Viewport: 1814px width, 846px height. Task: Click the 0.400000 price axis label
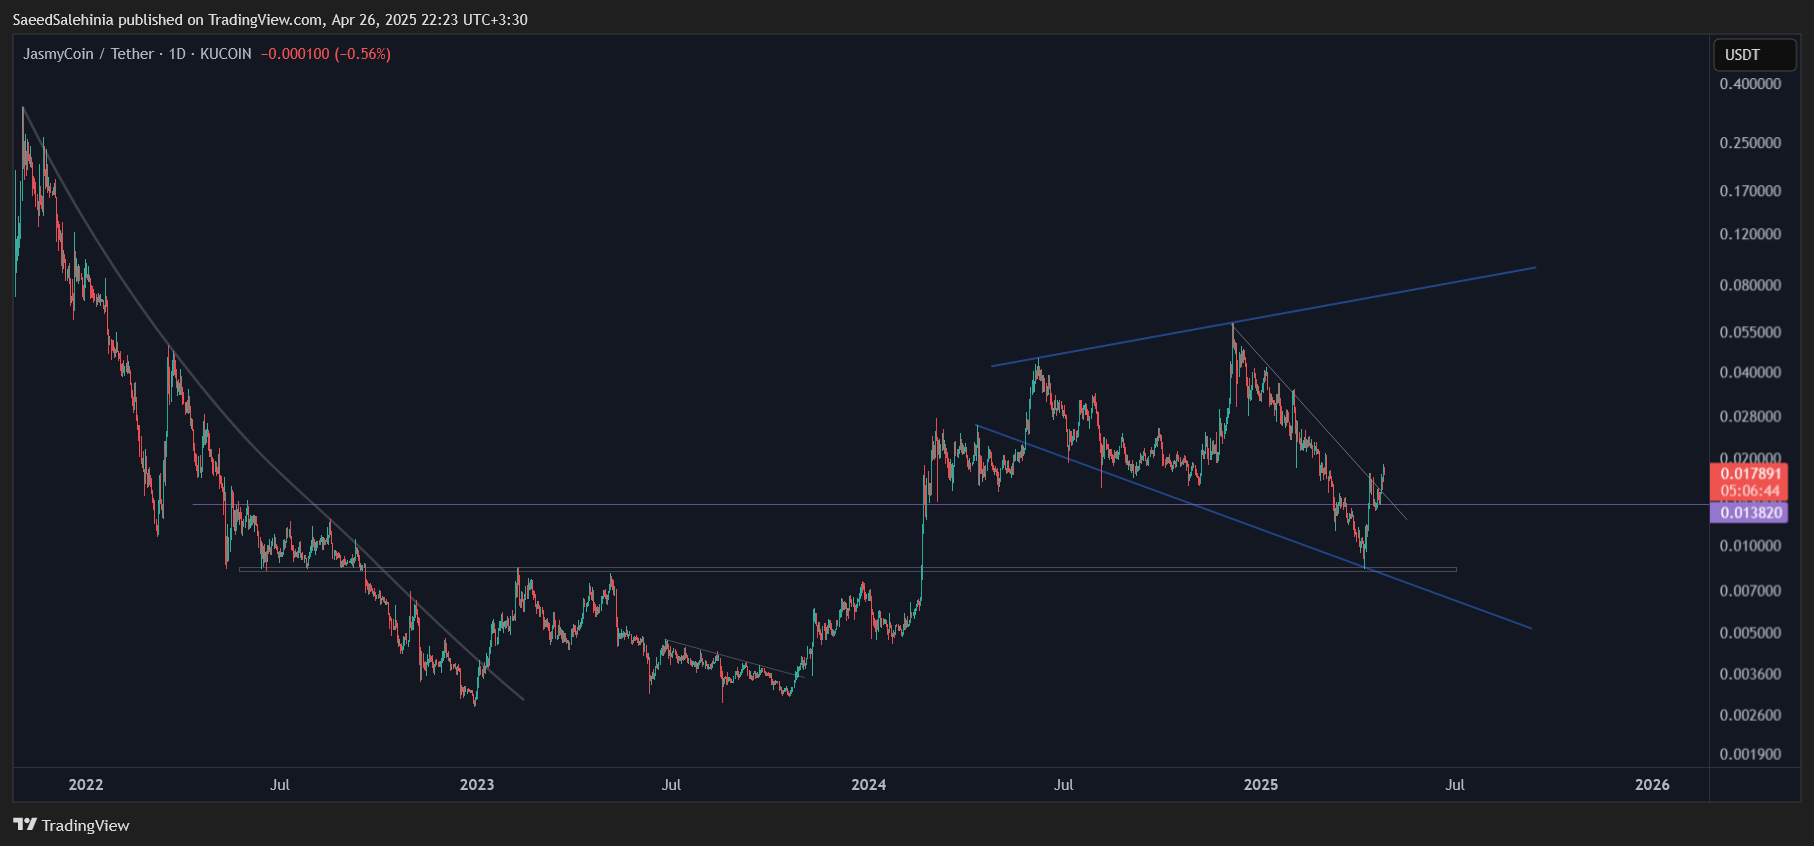point(1750,84)
